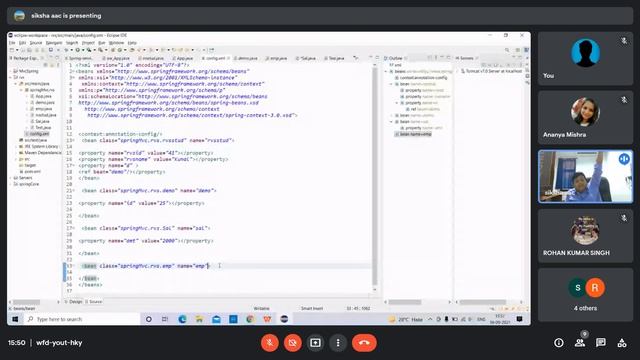Image resolution: width=640 pixels, height=360 pixels.
Task: Open the Eclipse Edit menu
Action: [22, 43]
